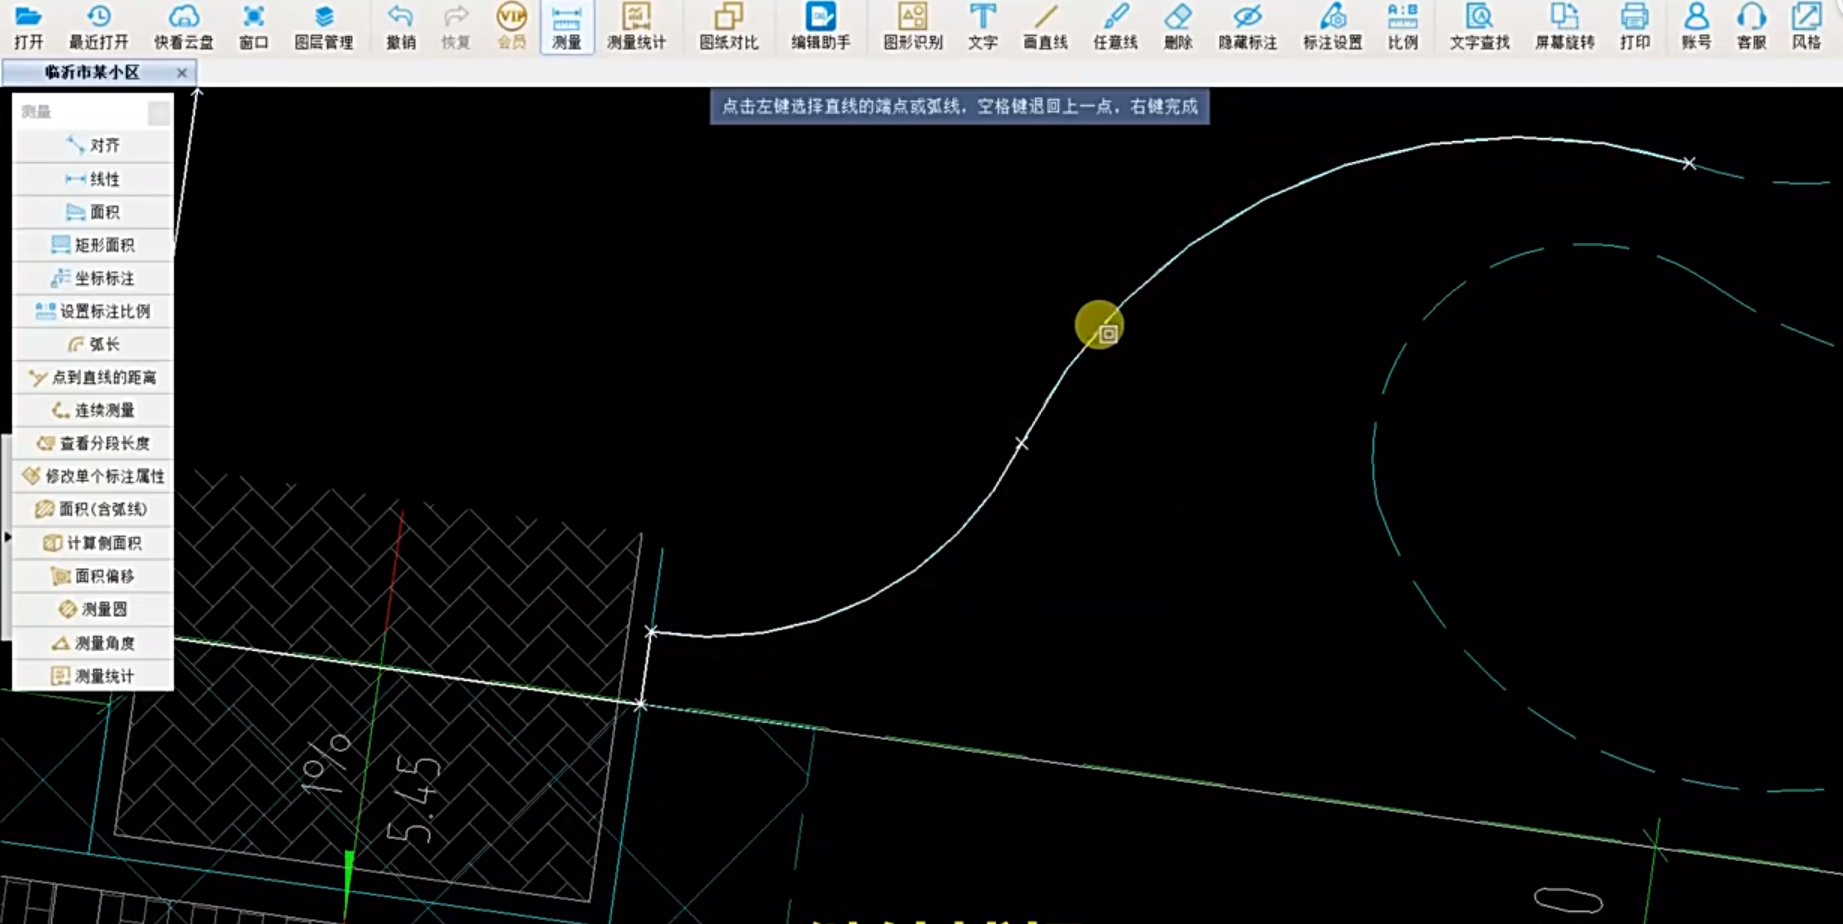Rotate the view with 屏幕旋转

(x=1565, y=27)
